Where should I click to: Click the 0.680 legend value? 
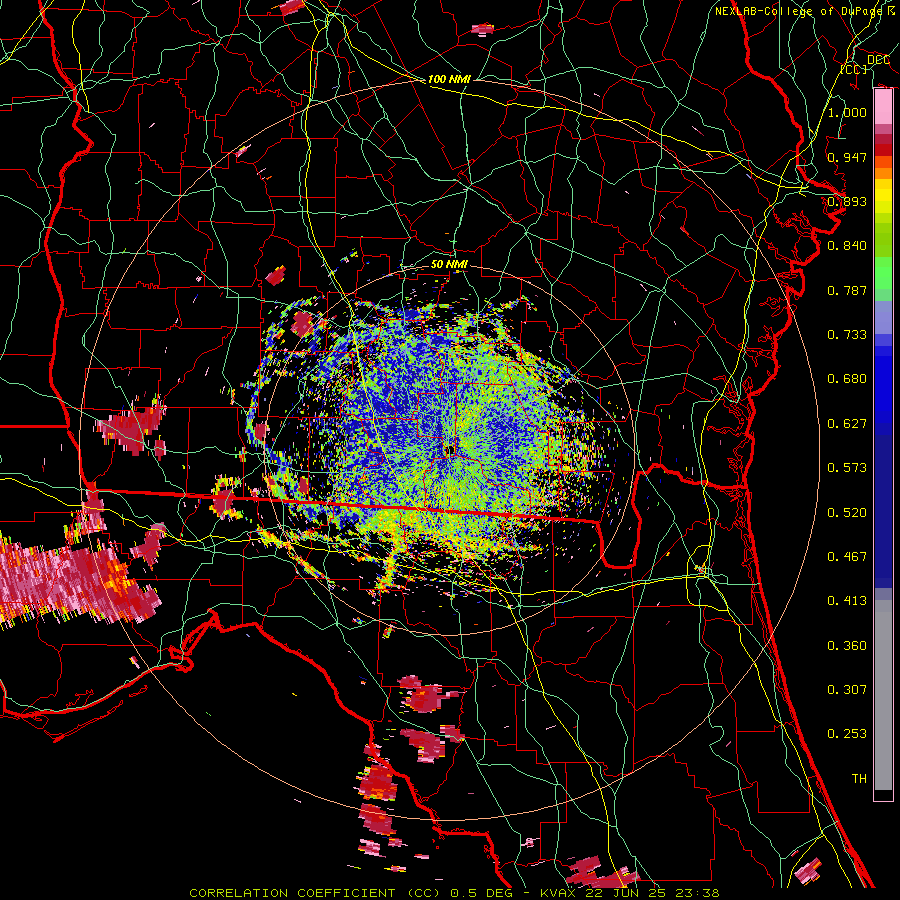click(x=847, y=379)
